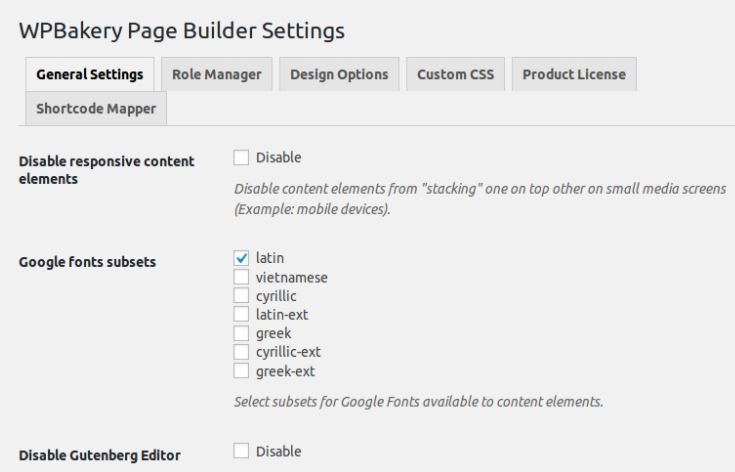This screenshot has width=735, height=472.
Task: Click the vietnamese label text
Action: tap(292, 277)
